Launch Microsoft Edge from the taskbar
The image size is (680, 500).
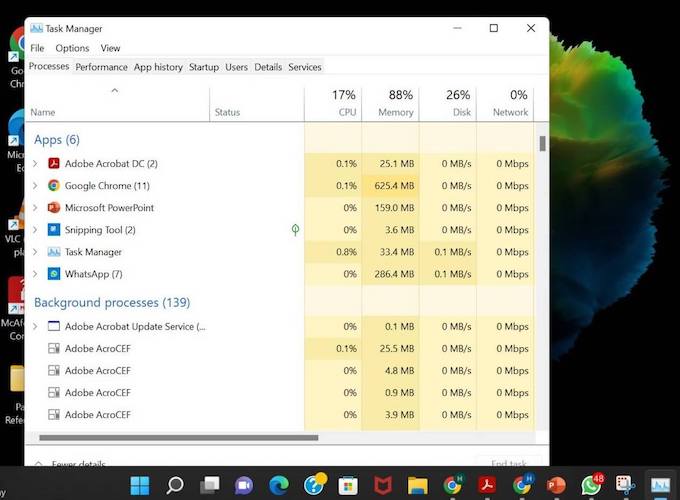click(x=278, y=485)
